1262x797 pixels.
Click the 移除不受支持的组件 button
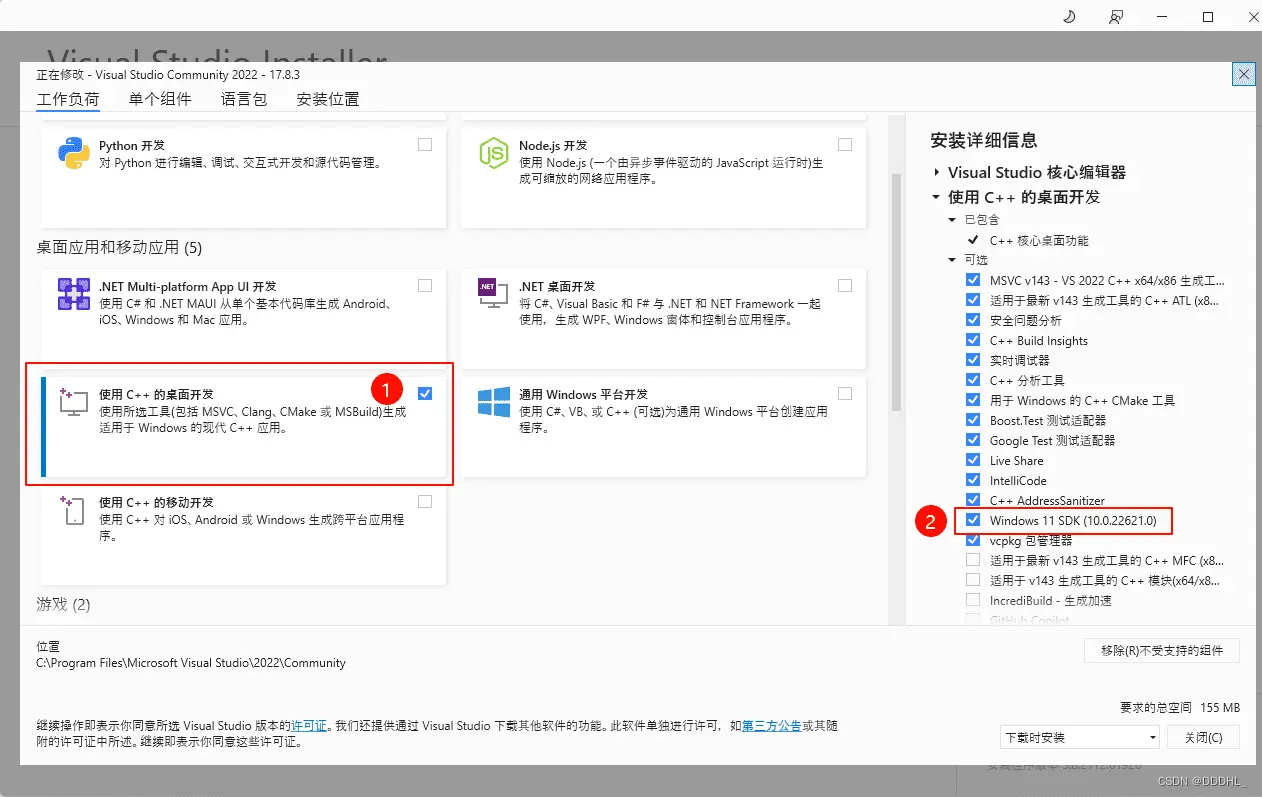1161,651
